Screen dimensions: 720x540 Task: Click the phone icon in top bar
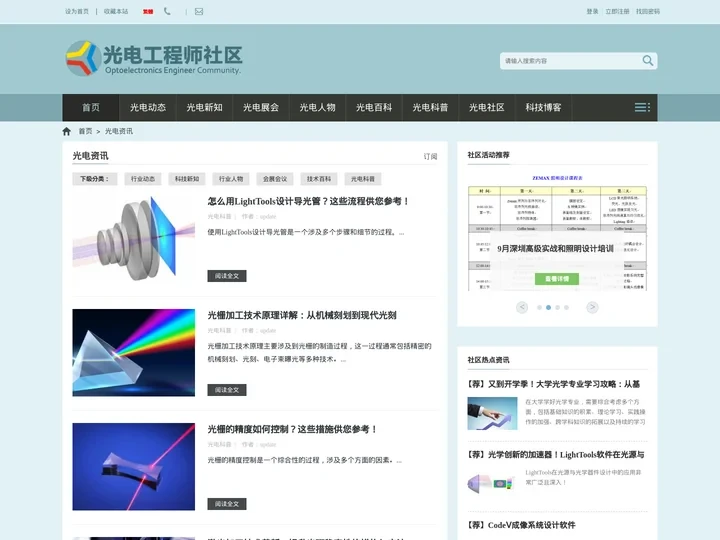tap(167, 11)
